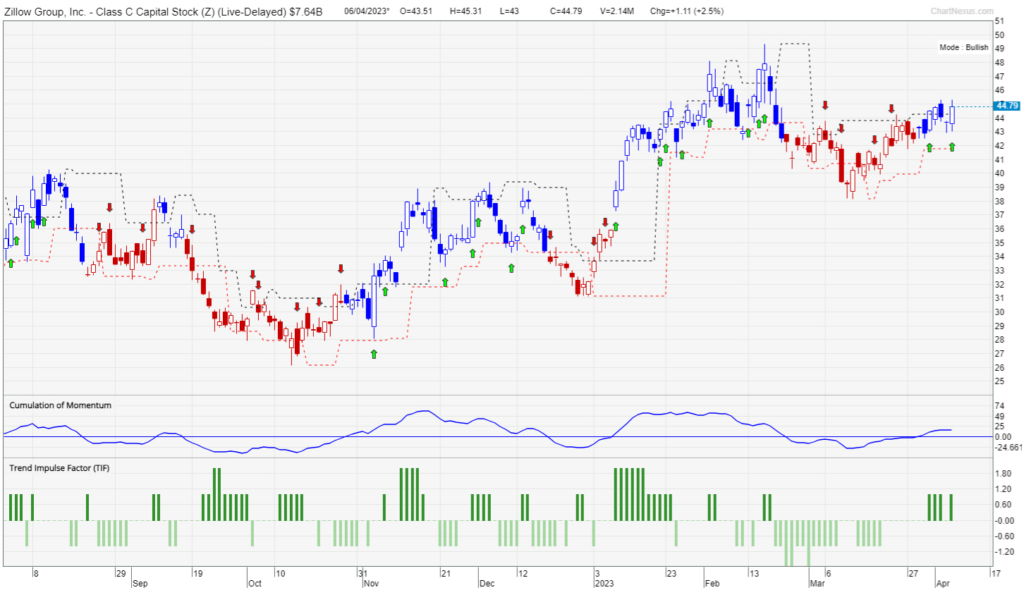Click the -24.661 momentum axis value
The image size is (1024, 590).
(x=1008, y=448)
